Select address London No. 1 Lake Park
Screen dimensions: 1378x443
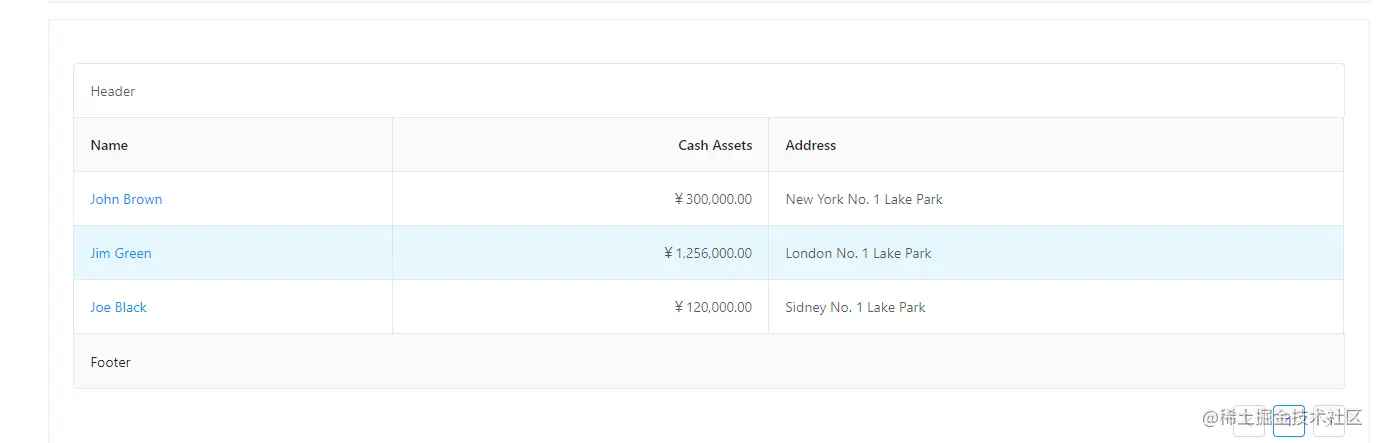pos(858,253)
